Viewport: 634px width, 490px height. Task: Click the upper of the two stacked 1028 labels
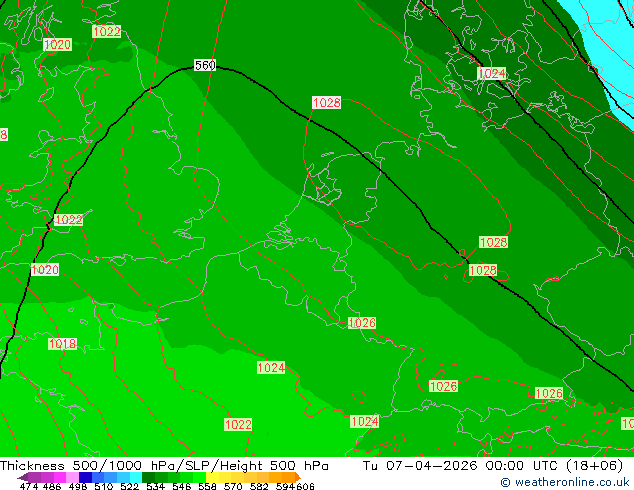pos(493,242)
